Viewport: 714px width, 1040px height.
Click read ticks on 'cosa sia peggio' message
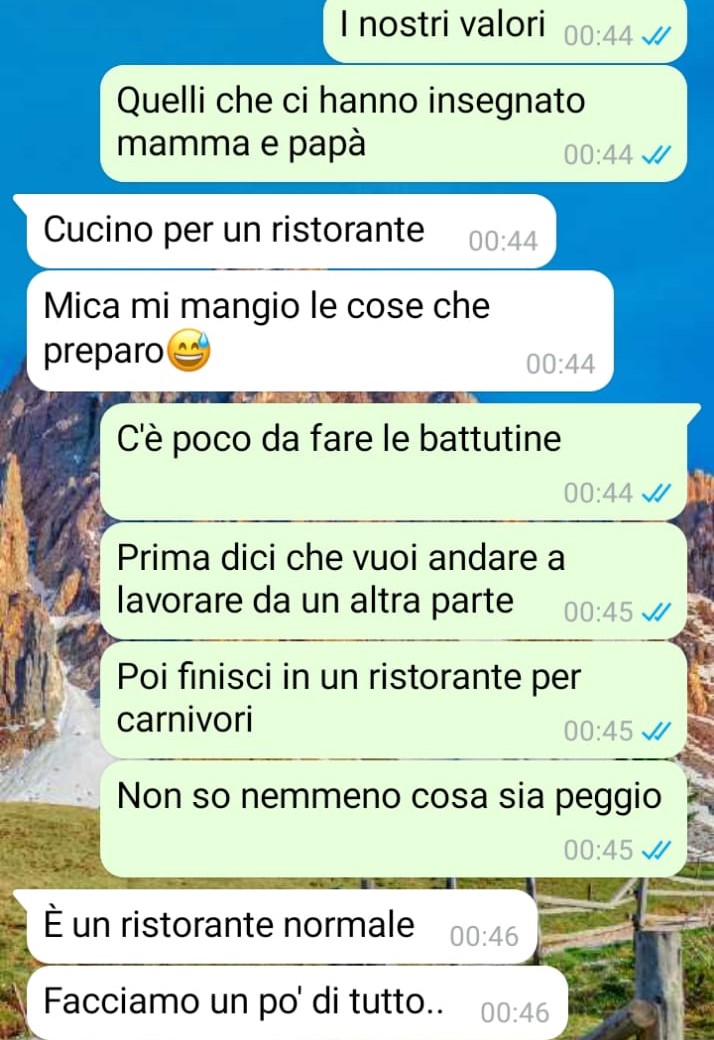(x=657, y=850)
